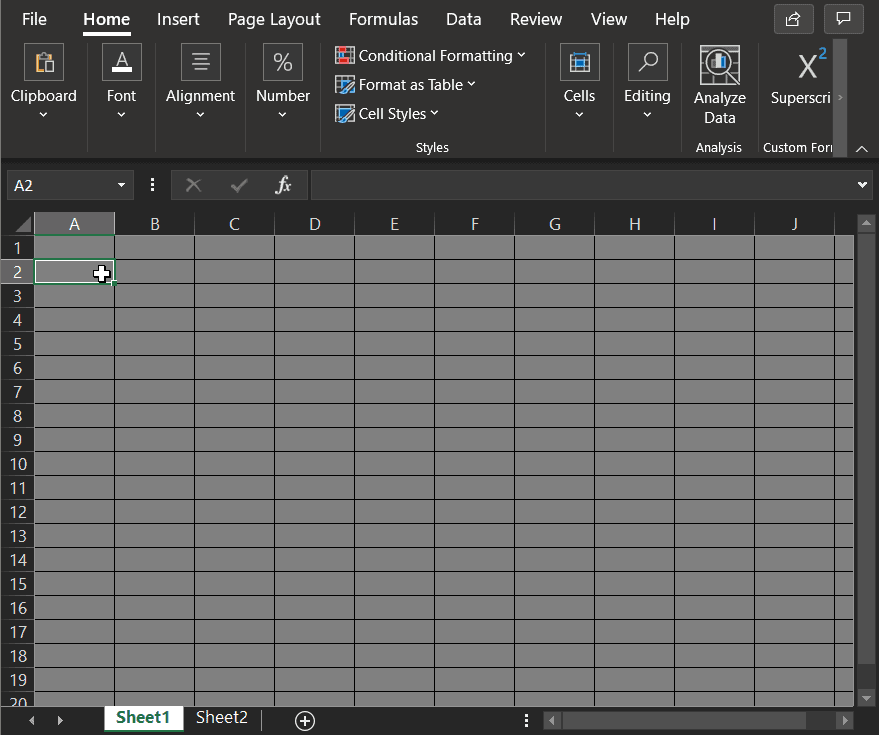879x735 pixels.
Task: Cancel entry with the X icon
Action: click(x=194, y=184)
